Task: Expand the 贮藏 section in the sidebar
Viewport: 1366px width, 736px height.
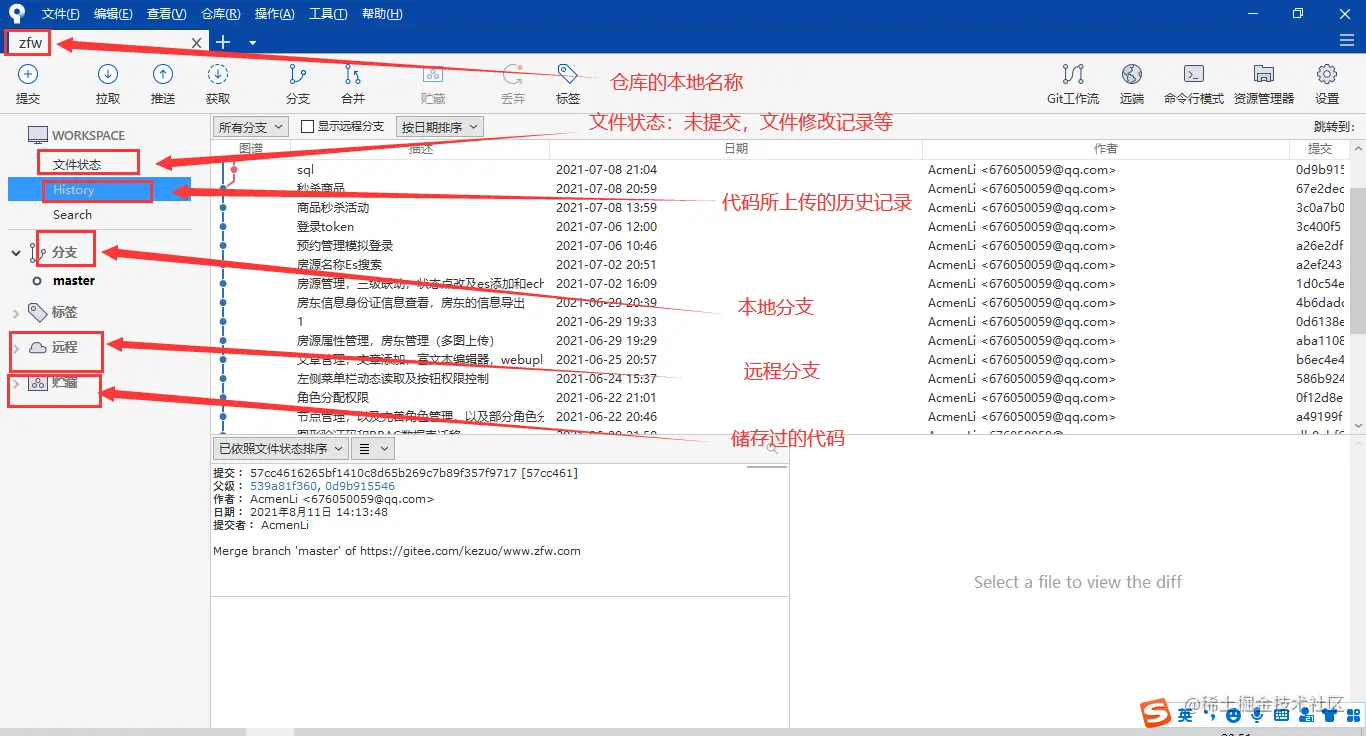Action: coord(16,383)
